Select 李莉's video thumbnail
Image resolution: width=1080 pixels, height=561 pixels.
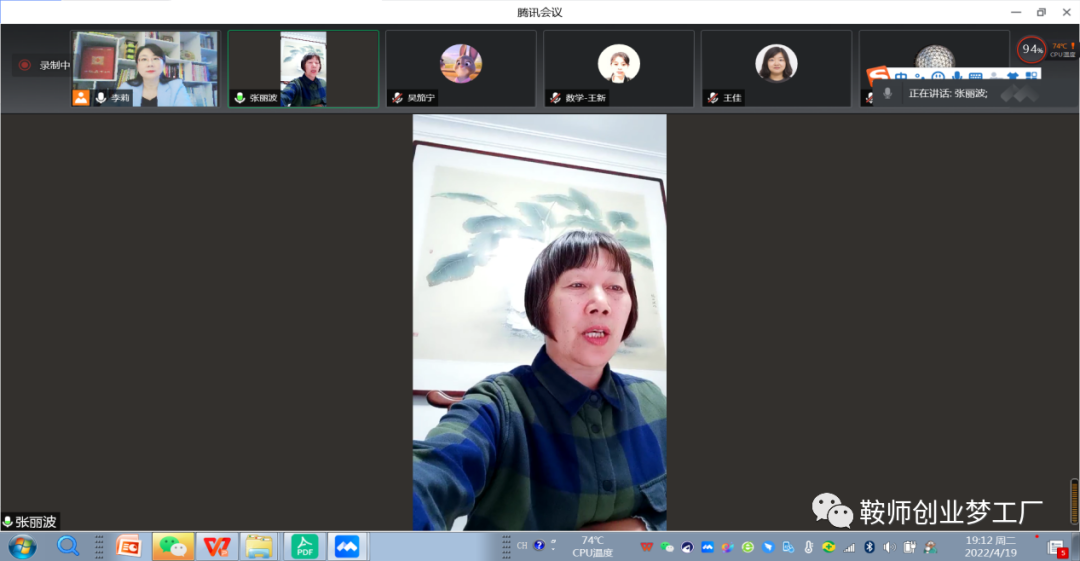[x=144, y=67]
